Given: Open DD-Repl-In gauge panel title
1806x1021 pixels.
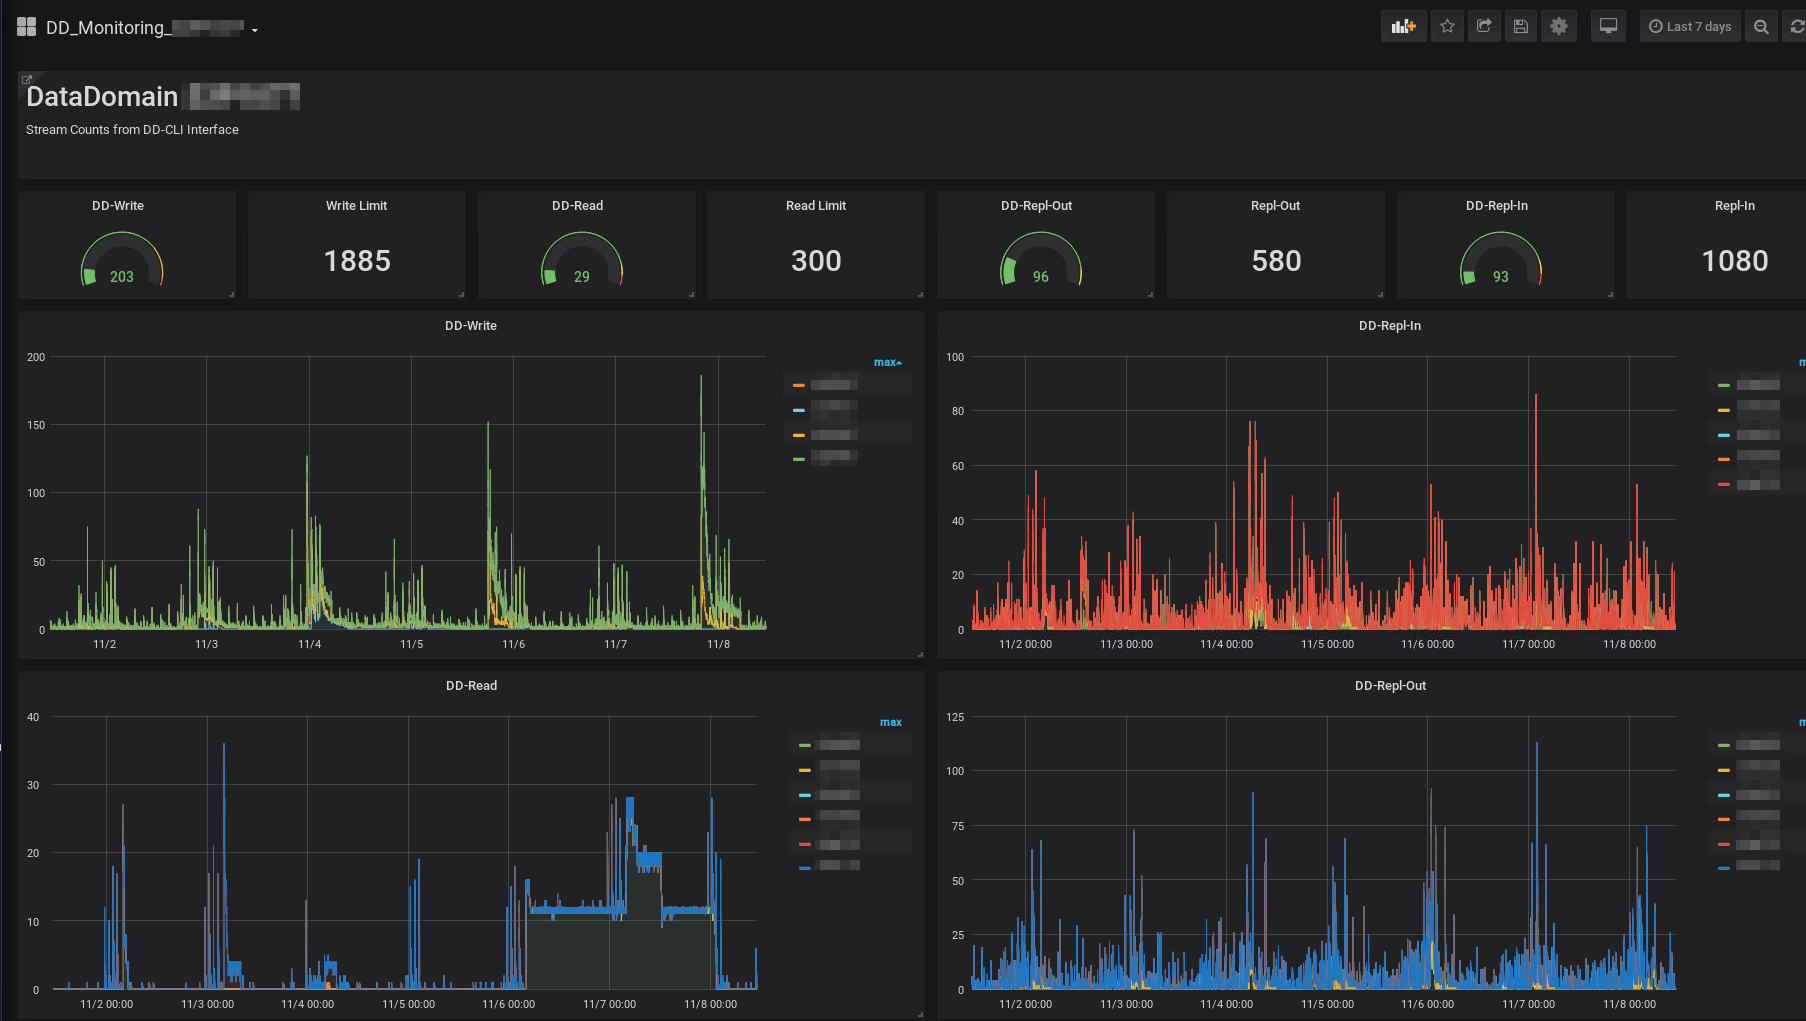Looking at the screenshot, I should coord(1496,206).
